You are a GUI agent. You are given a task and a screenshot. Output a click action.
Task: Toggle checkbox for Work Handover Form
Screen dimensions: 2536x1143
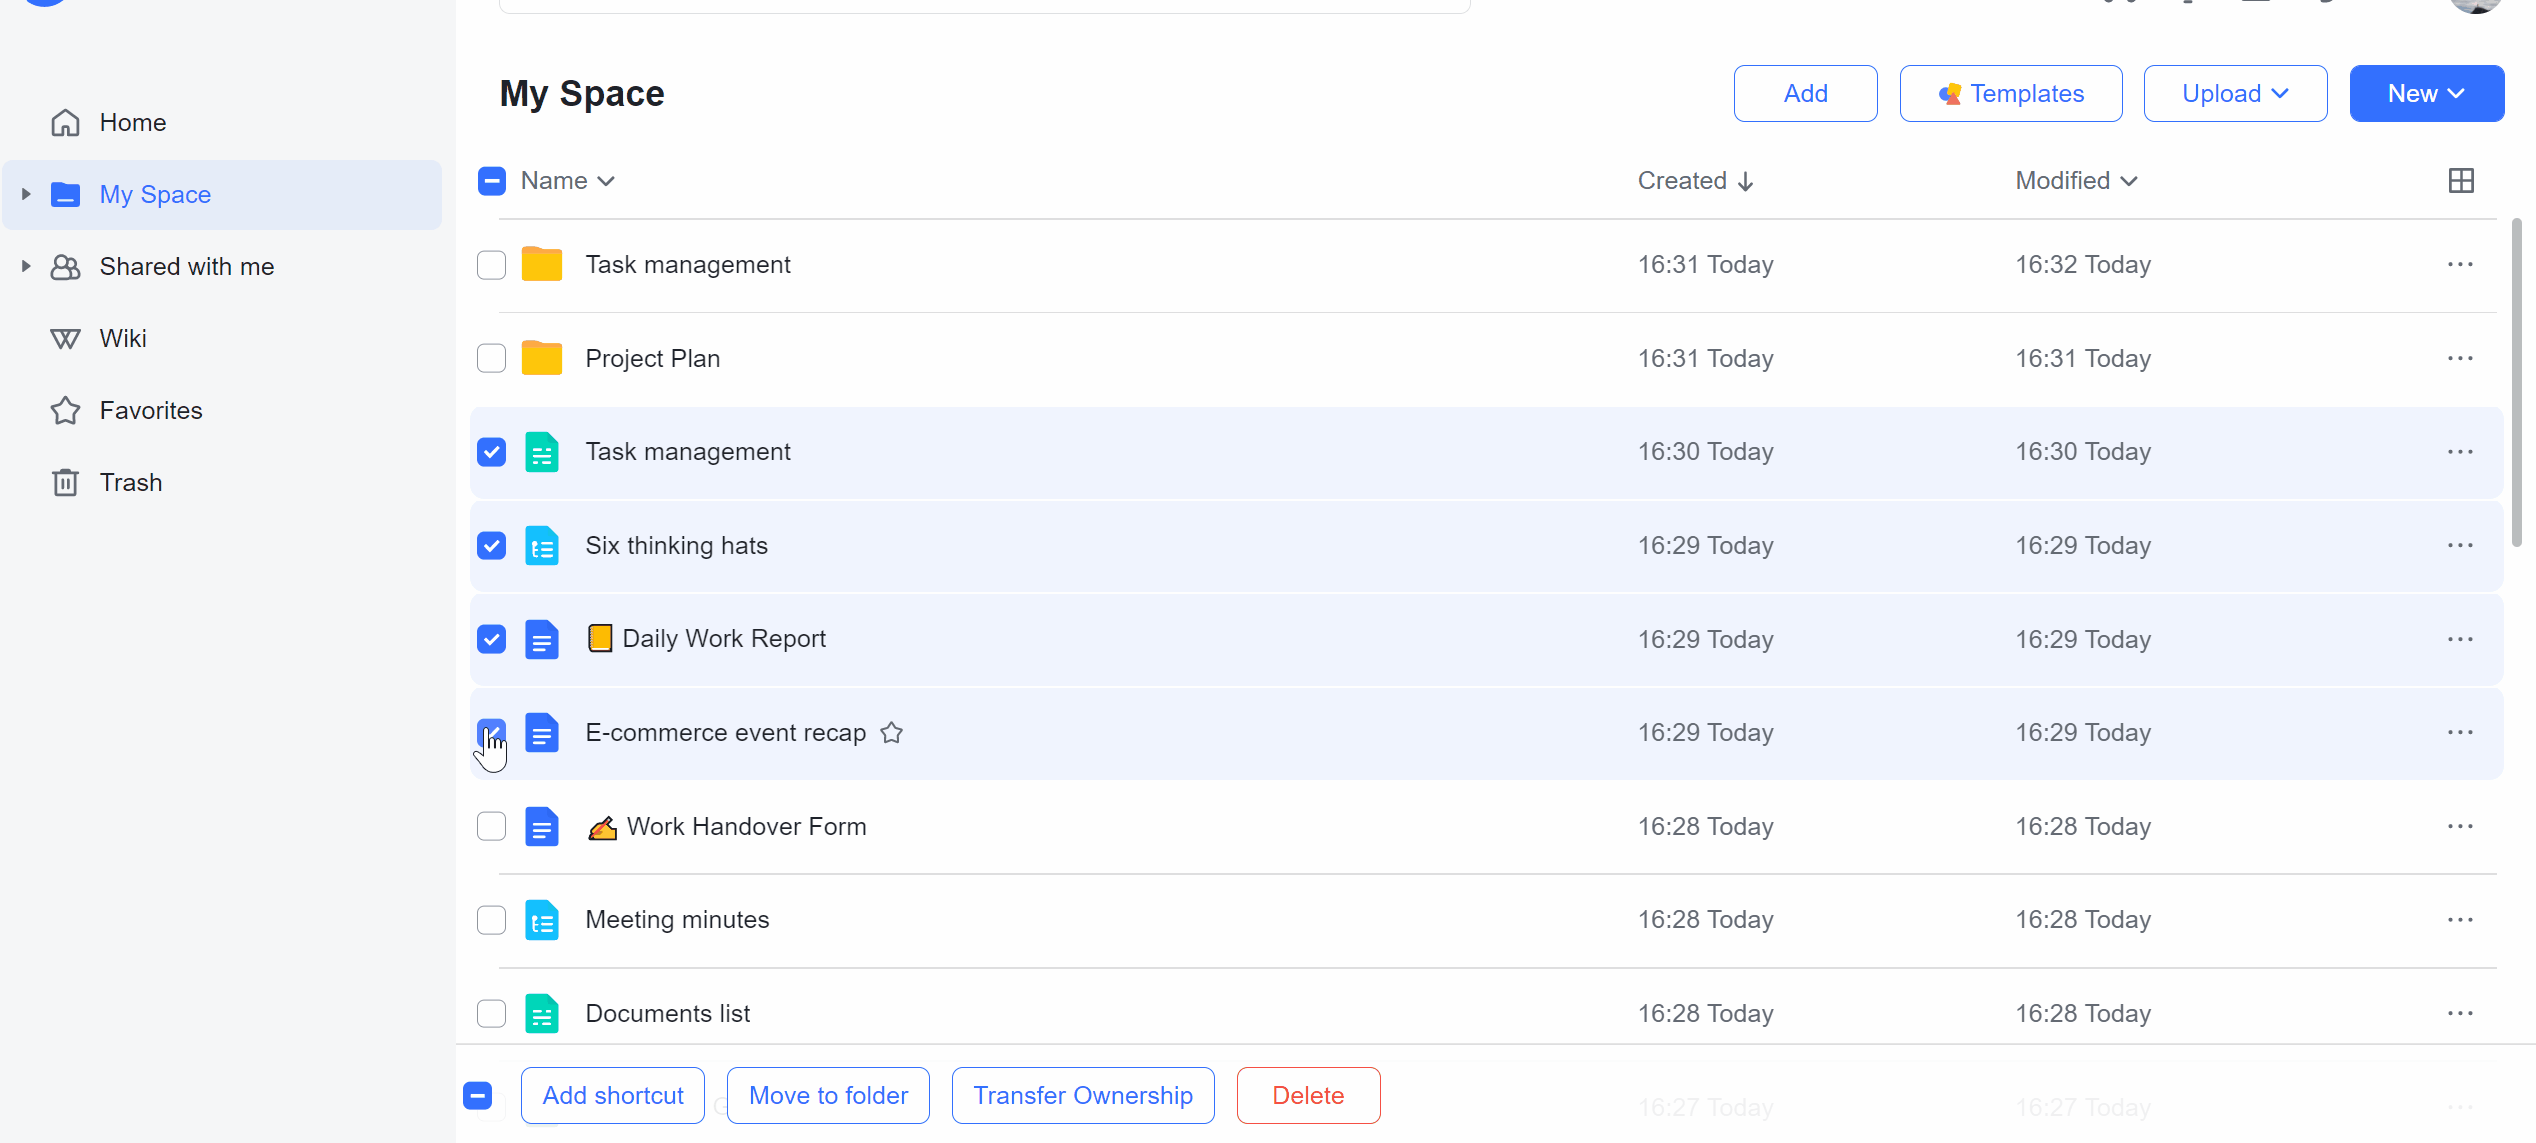point(492,826)
